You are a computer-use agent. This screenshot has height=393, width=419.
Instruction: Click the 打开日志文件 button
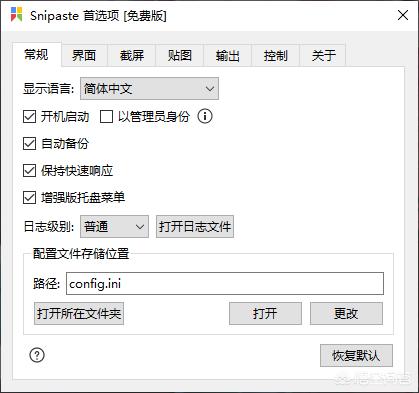coord(195,227)
